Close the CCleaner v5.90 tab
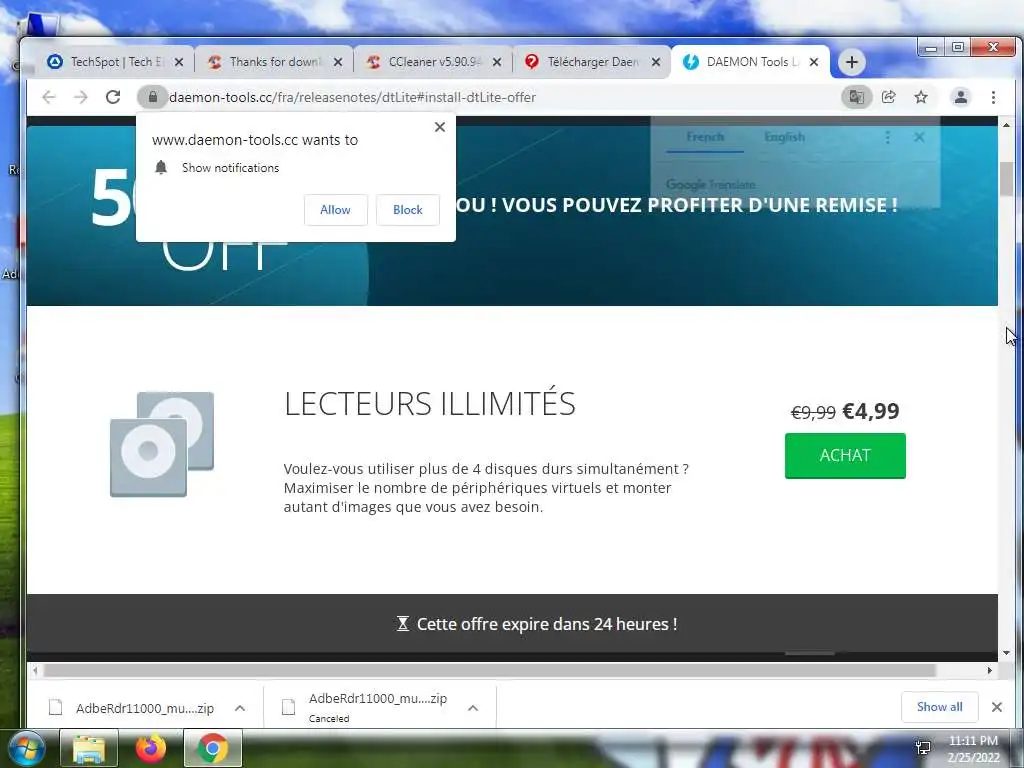The width and height of the screenshot is (1024, 768). [497, 62]
